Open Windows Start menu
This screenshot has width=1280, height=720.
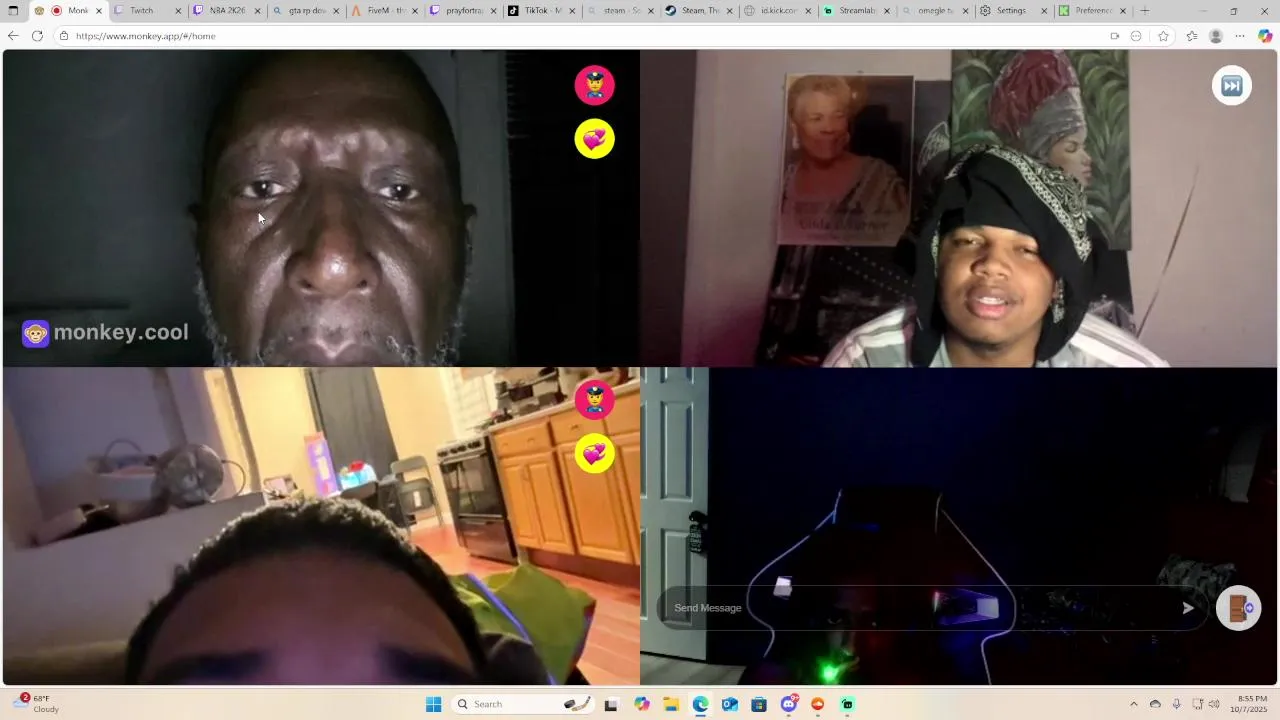433,704
